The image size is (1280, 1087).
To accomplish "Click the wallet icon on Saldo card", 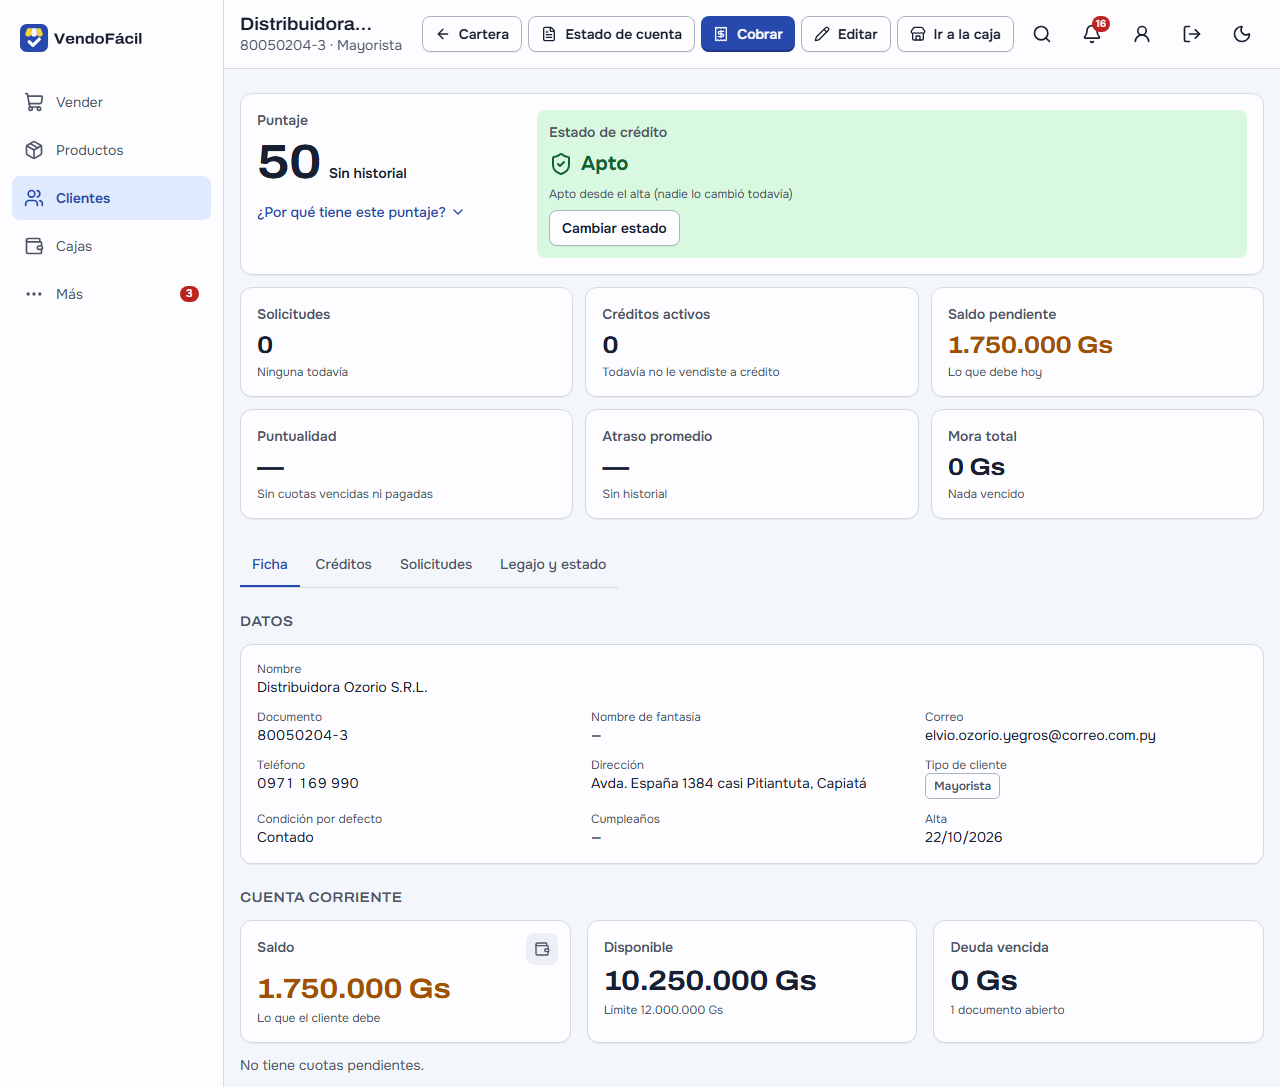I will point(542,949).
